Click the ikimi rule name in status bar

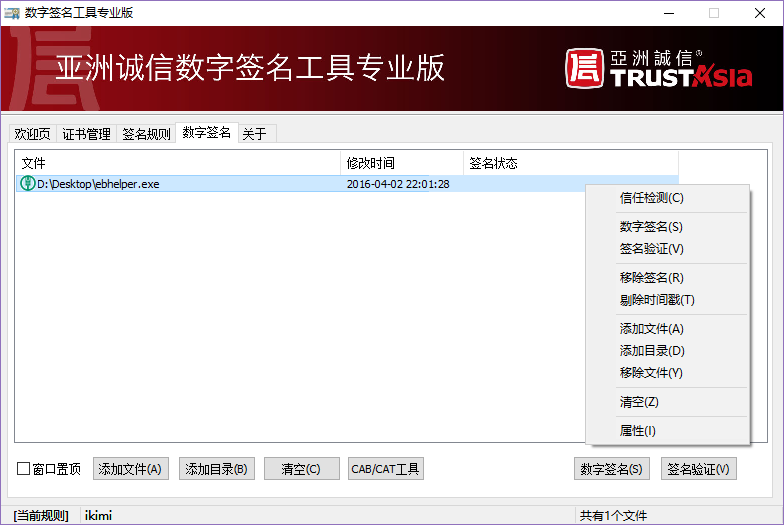click(x=98, y=516)
